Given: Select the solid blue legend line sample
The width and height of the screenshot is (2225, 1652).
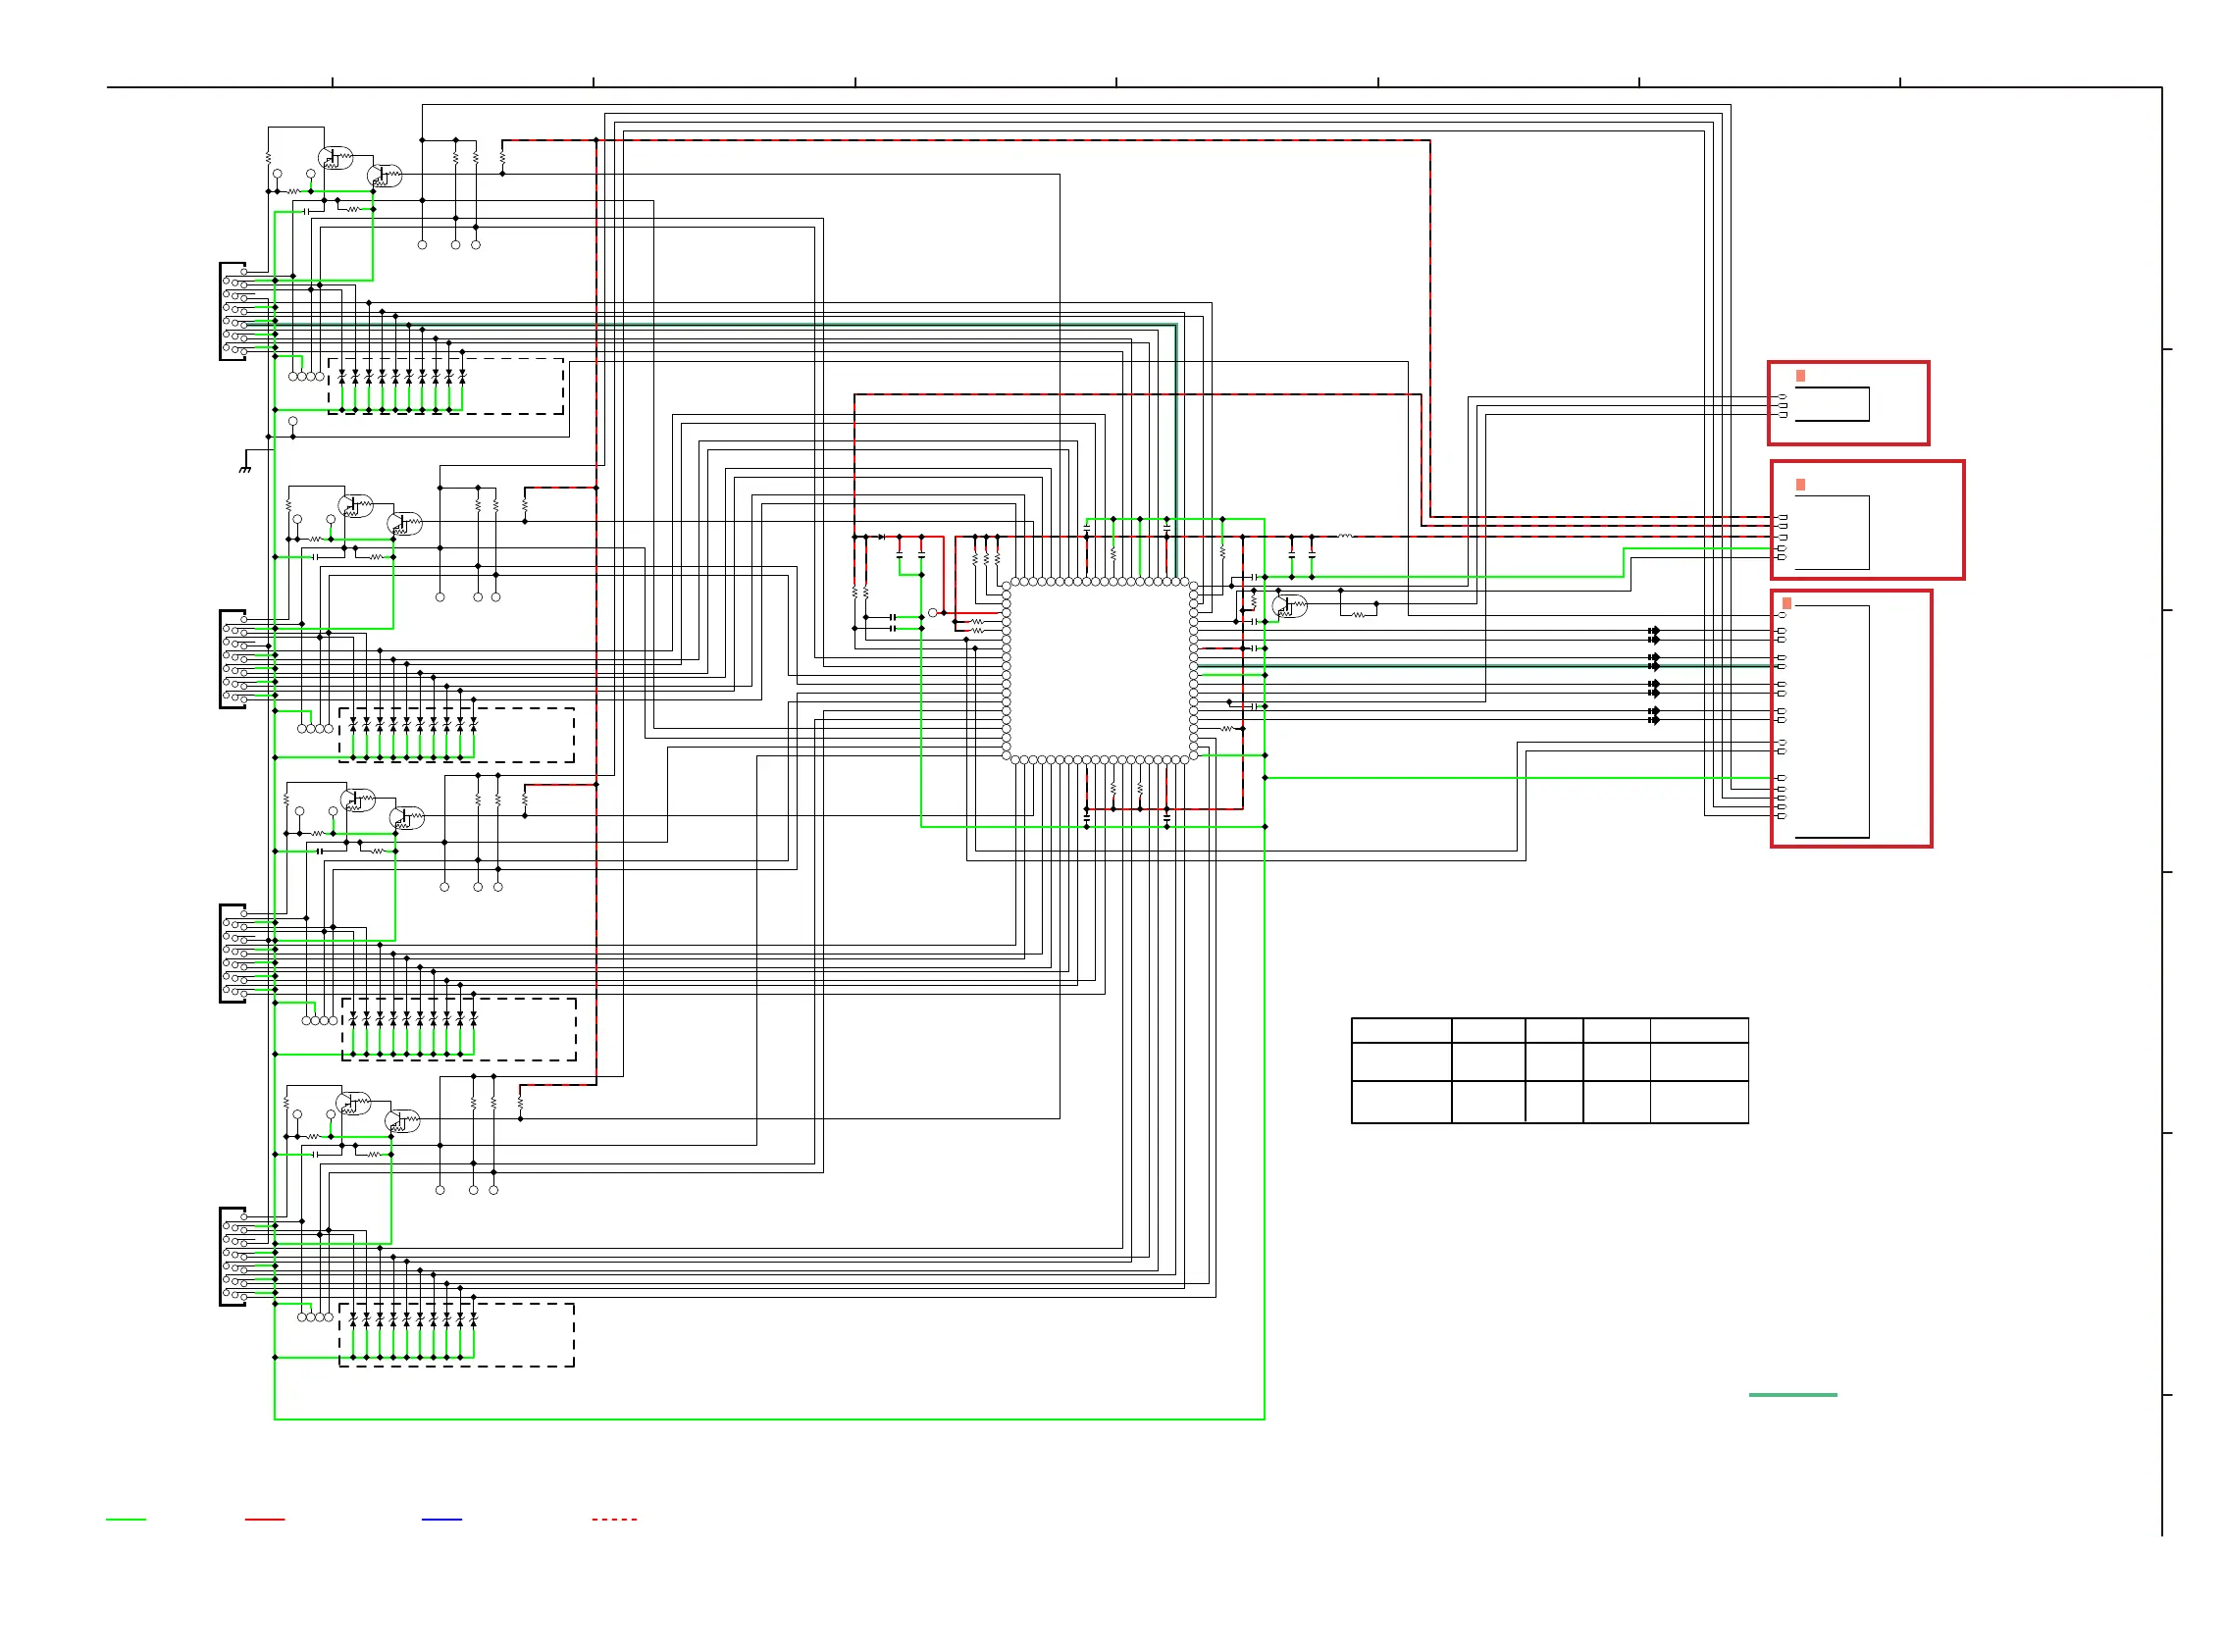Looking at the screenshot, I should pyautogui.click(x=442, y=1519).
